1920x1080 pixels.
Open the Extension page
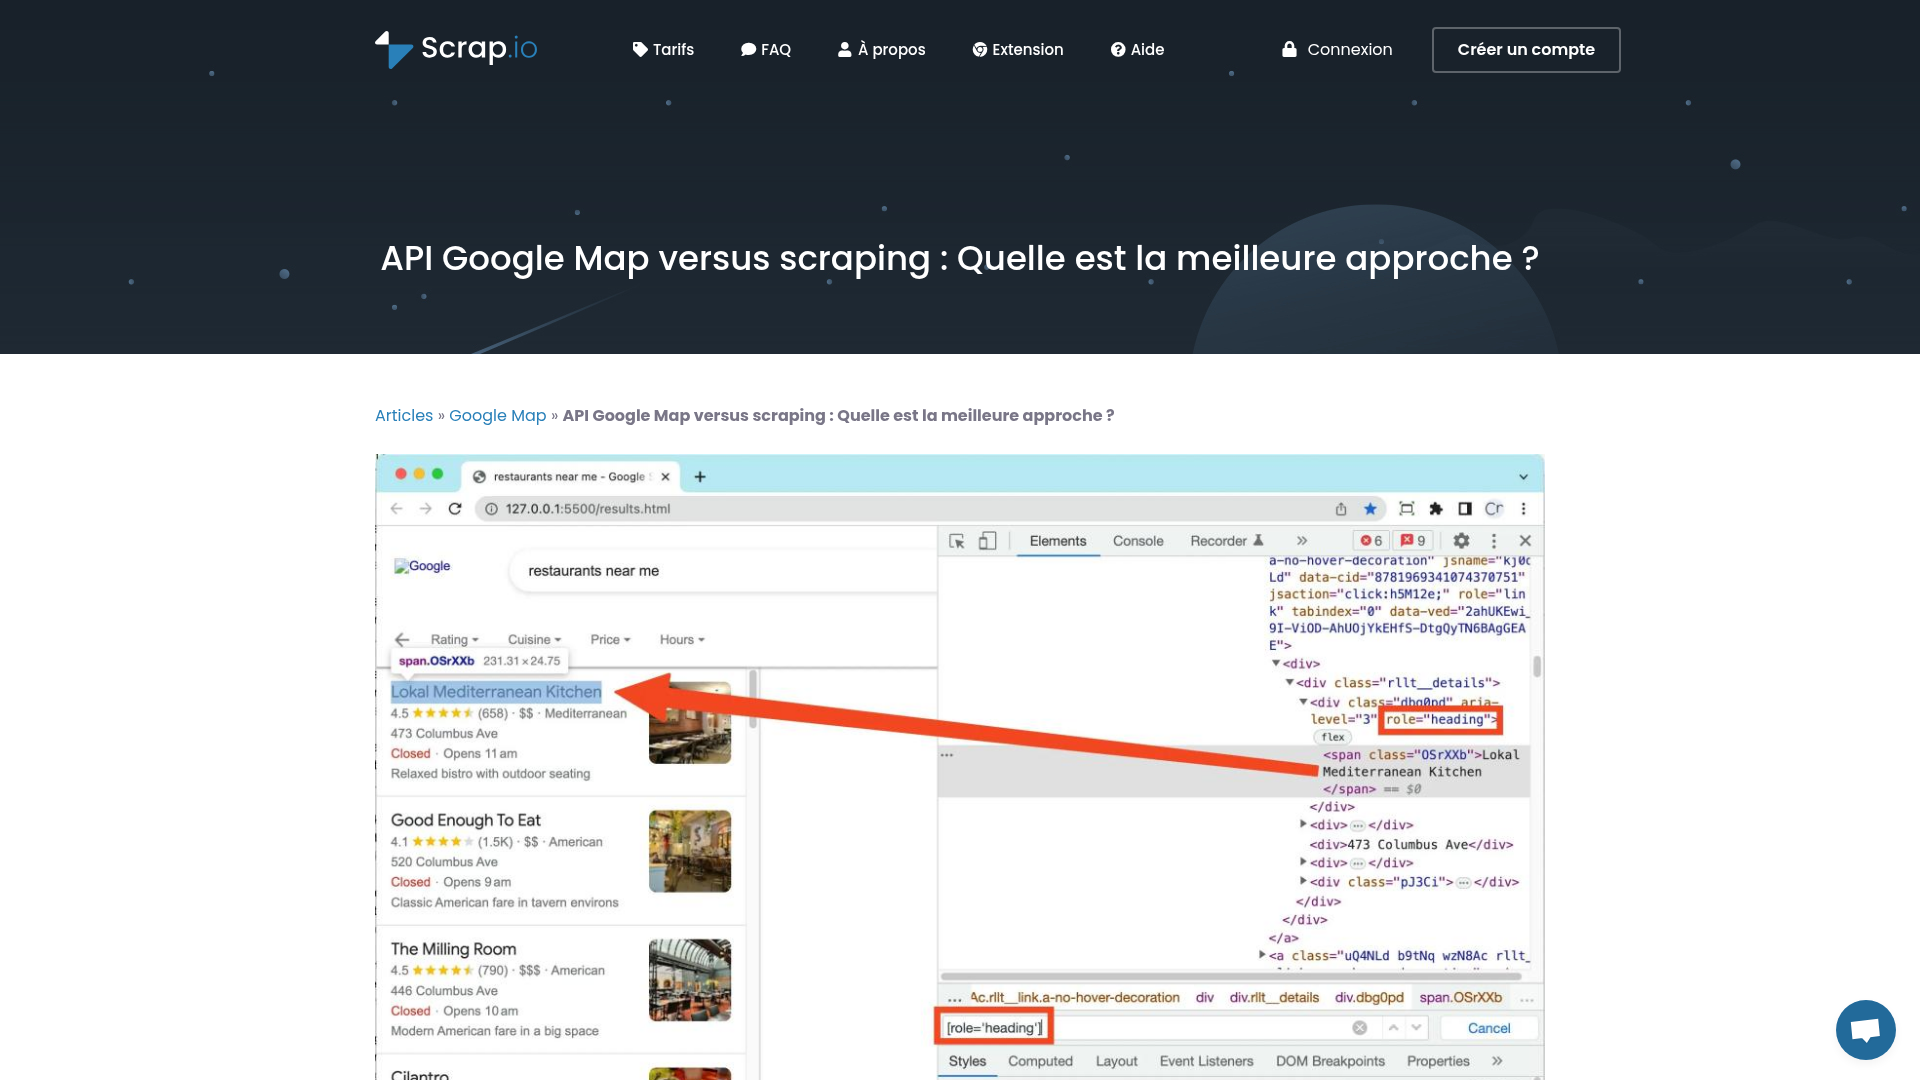point(1017,49)
